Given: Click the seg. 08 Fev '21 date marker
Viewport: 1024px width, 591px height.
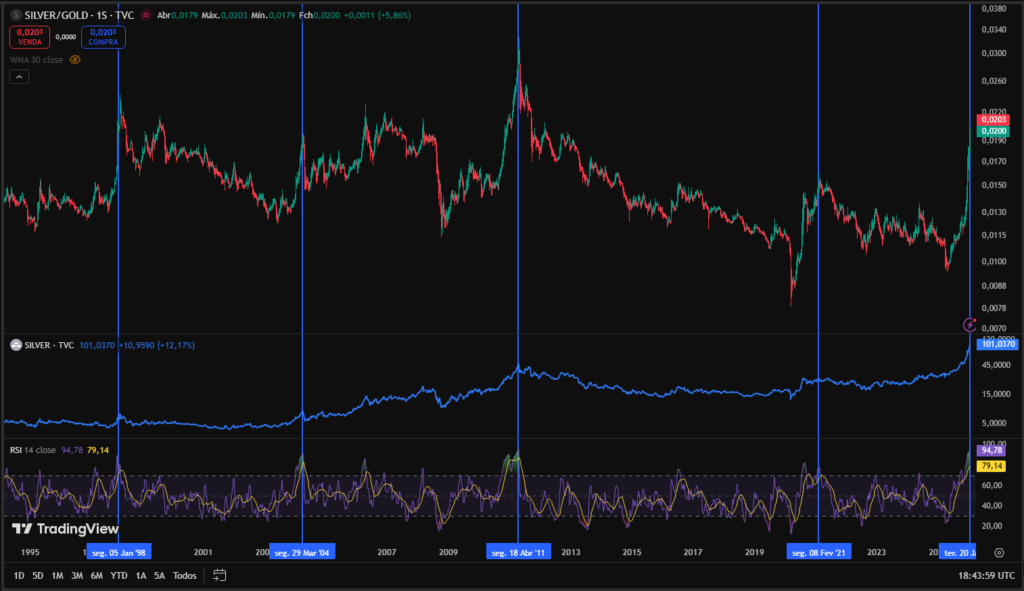Looking at the screenshot, I should 818,550.
